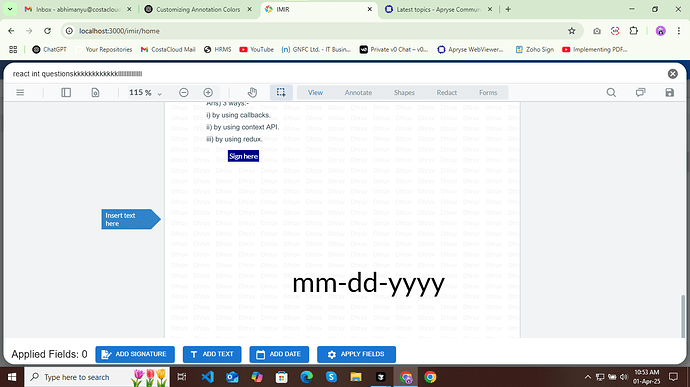This screenshot has height=387, width=690.
Task: Expand the 115% zoom level dropdown
Action: 145,92
